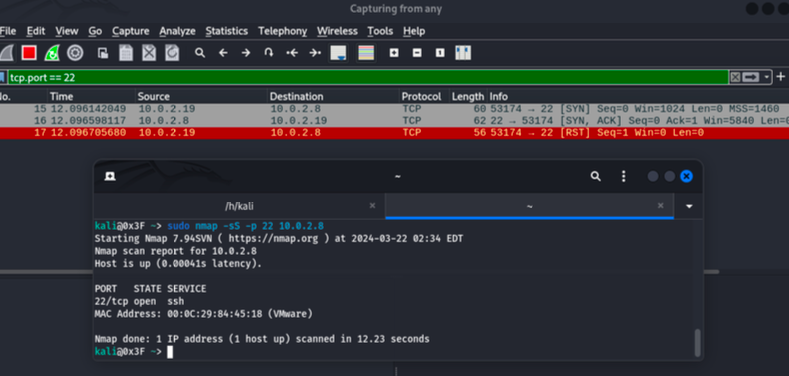Click the terminal vertical scrollbar
Screen dimensions: 789x376
tap(697, 343)
